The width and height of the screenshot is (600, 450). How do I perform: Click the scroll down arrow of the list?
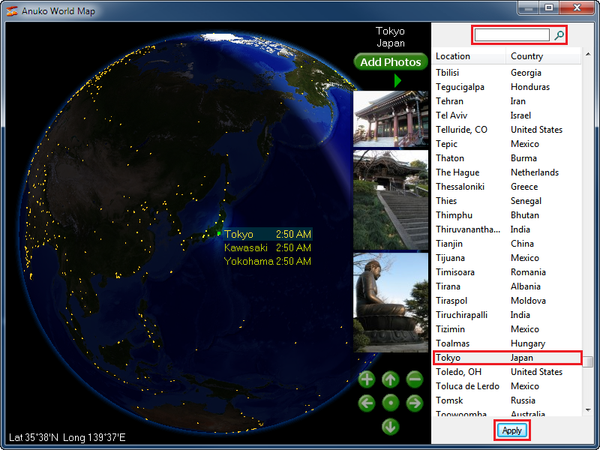point(589,410)
